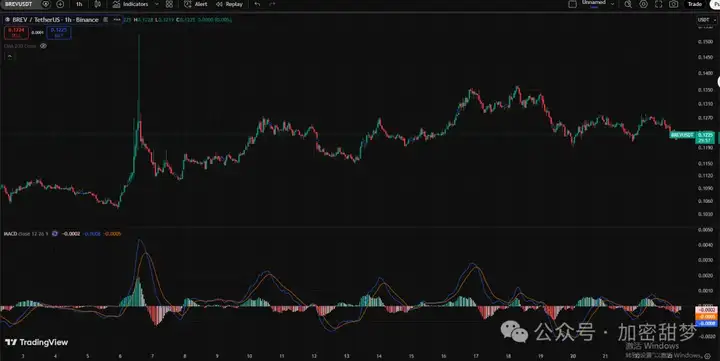Start bar Replay mode
The width and height of the screenshot is (720, 361).
[x=230, y=4]
